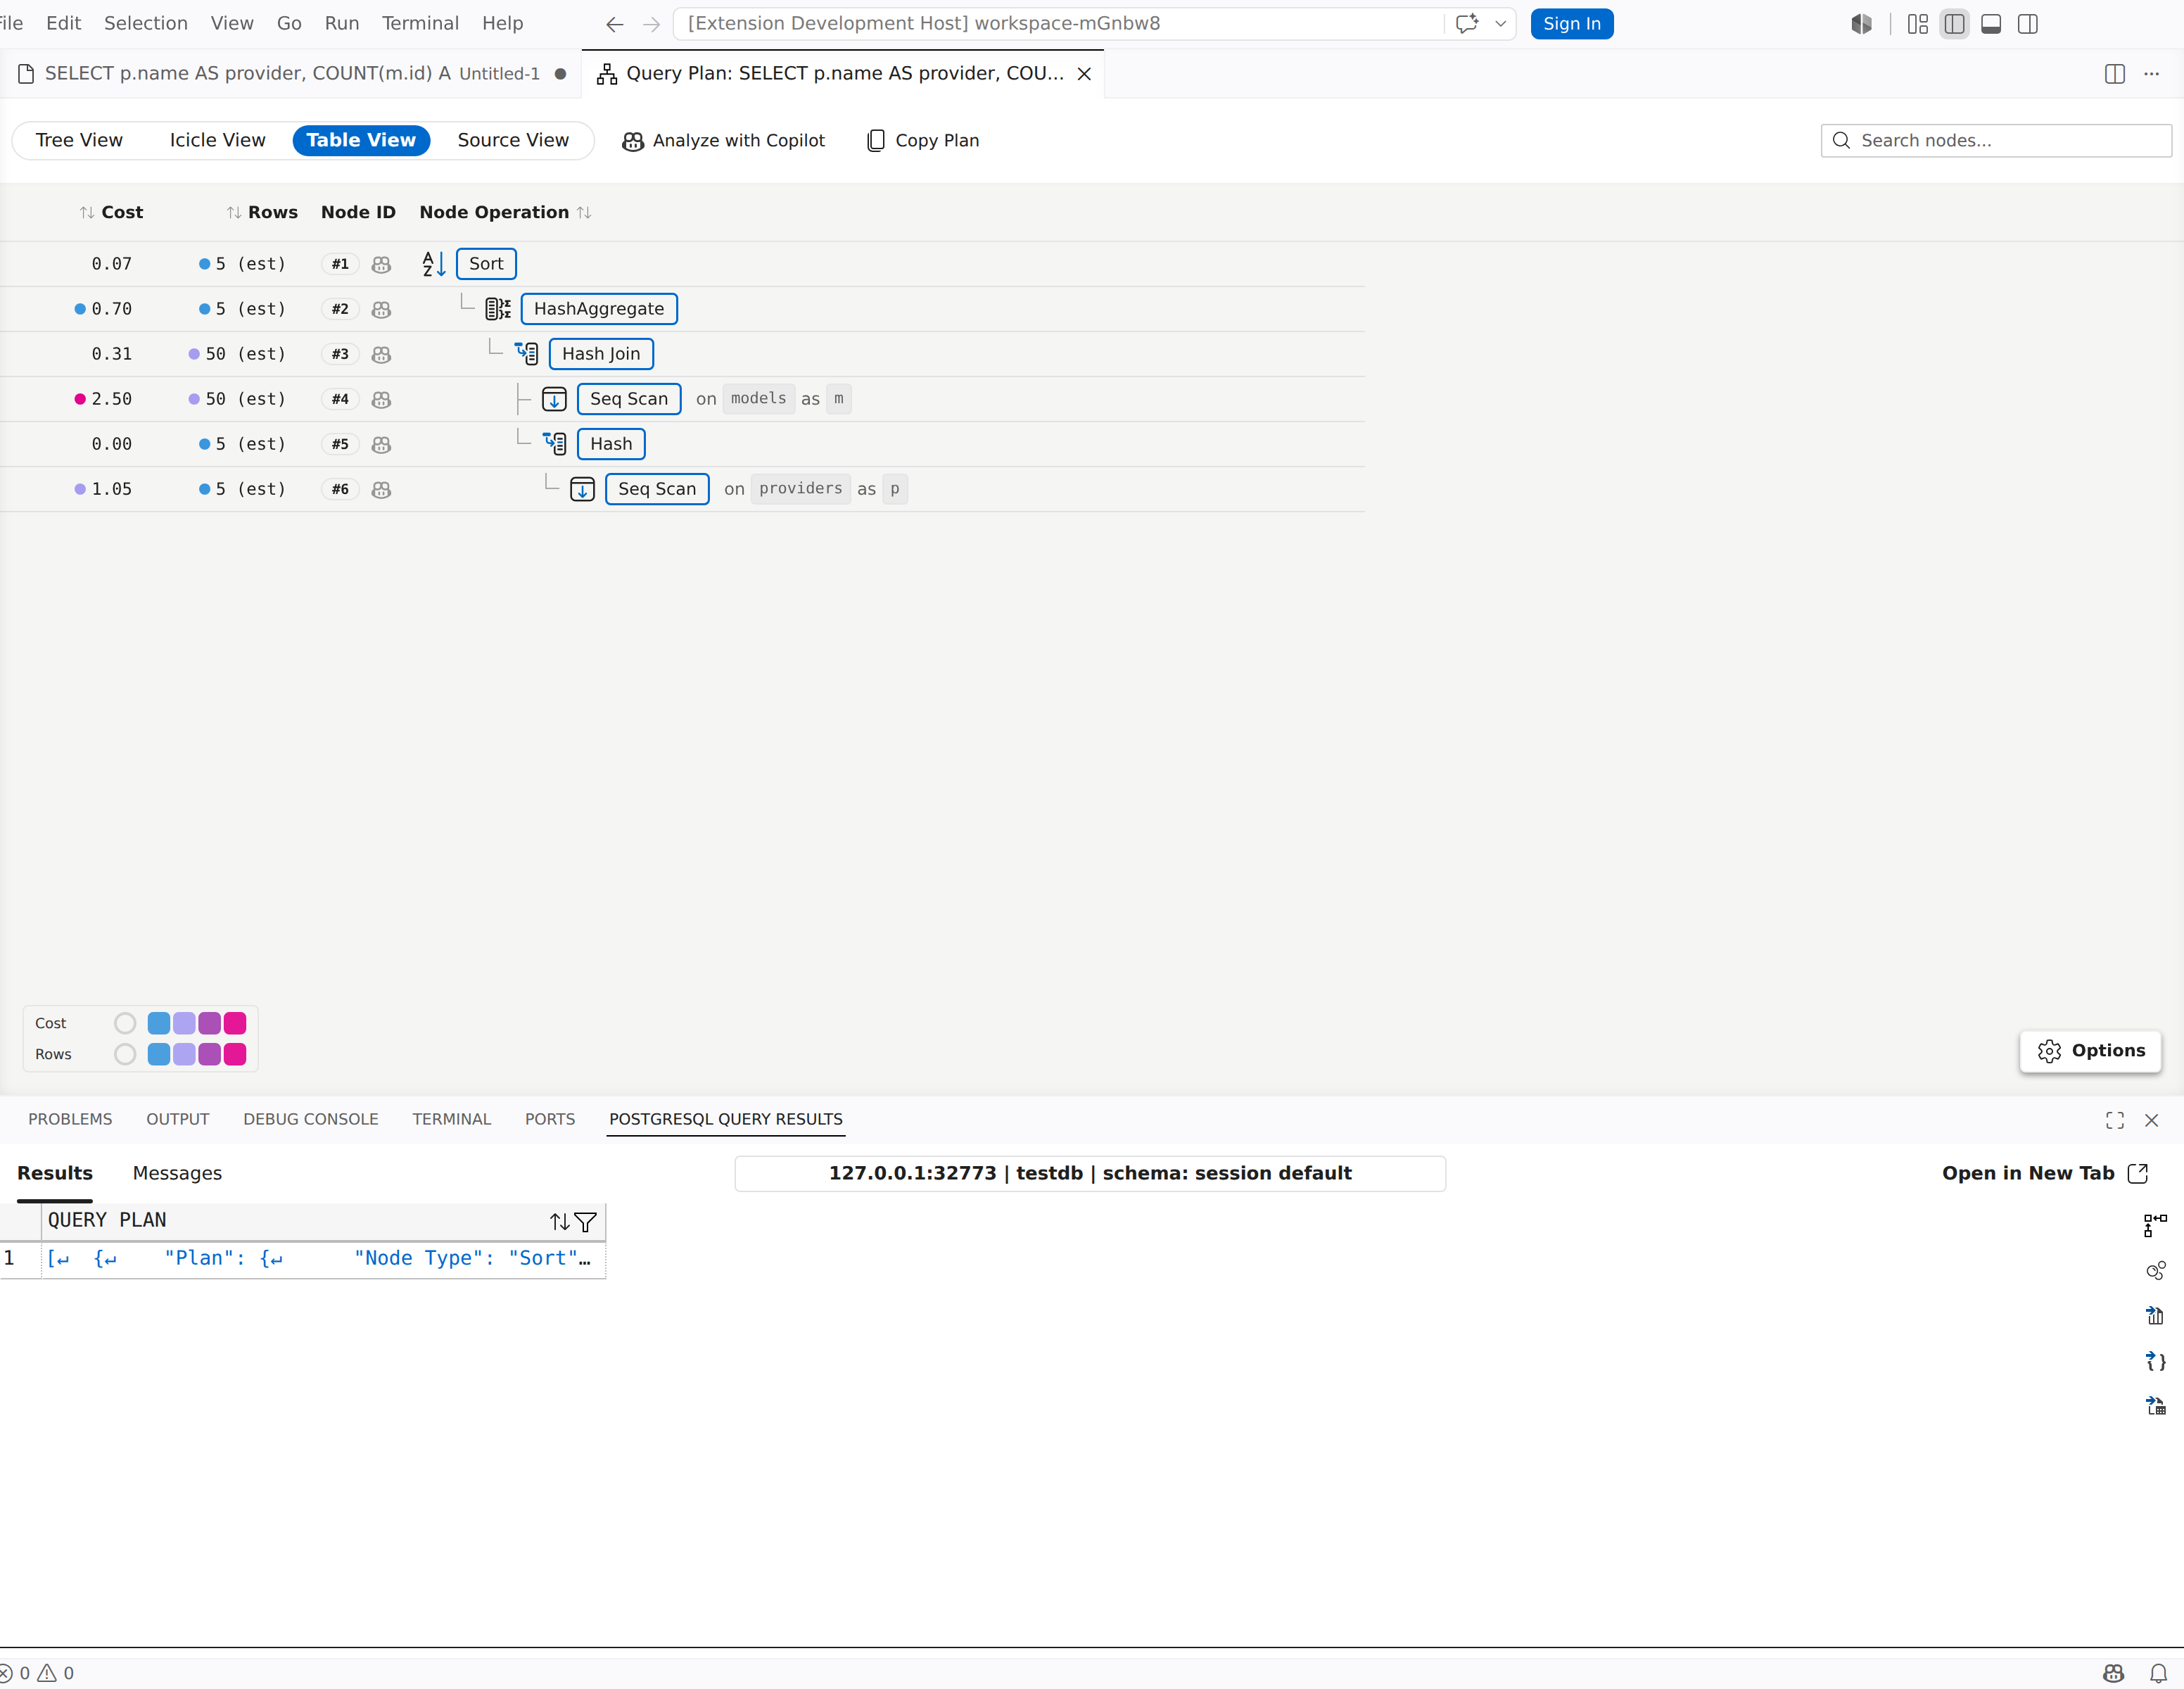Split the editor right
Image resolution: width=2184 pixels, height=1689 pixels.
[2115, 74]
